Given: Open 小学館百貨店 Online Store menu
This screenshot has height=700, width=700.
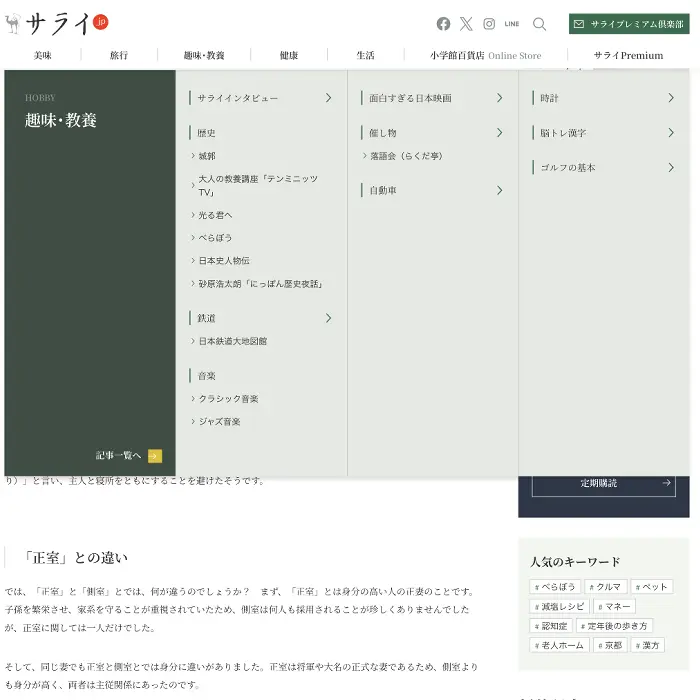Looking at the screenshot, I should [x=485, y=55].
